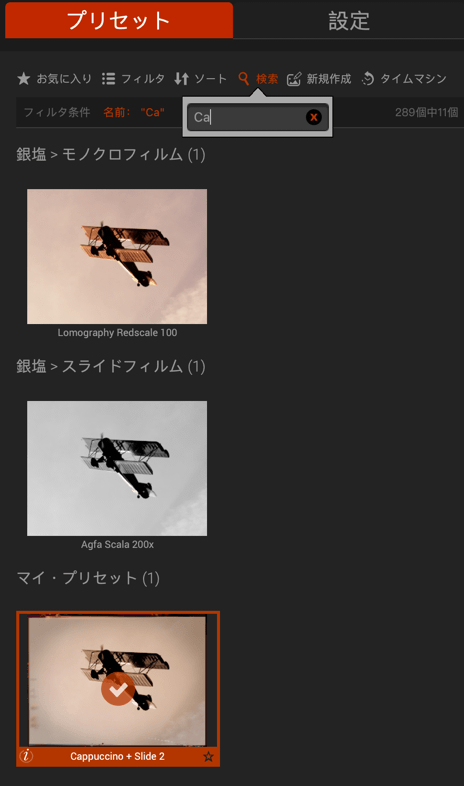Select the Lomography Redscale 100 thumbnail
This screenshot has width=464, height=786.
point(117,256)
